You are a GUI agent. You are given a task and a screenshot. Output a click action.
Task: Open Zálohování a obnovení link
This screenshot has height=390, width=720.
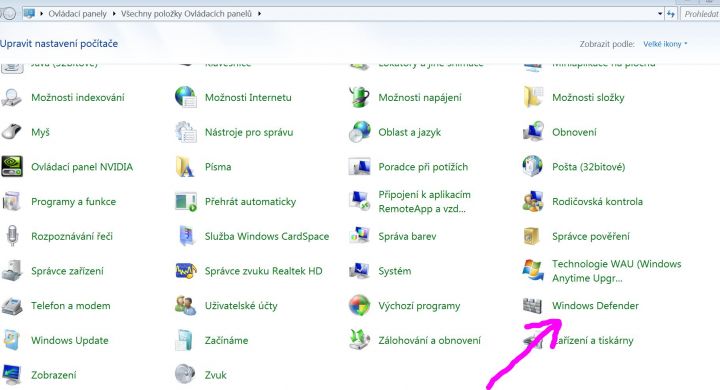coord(429,340)
